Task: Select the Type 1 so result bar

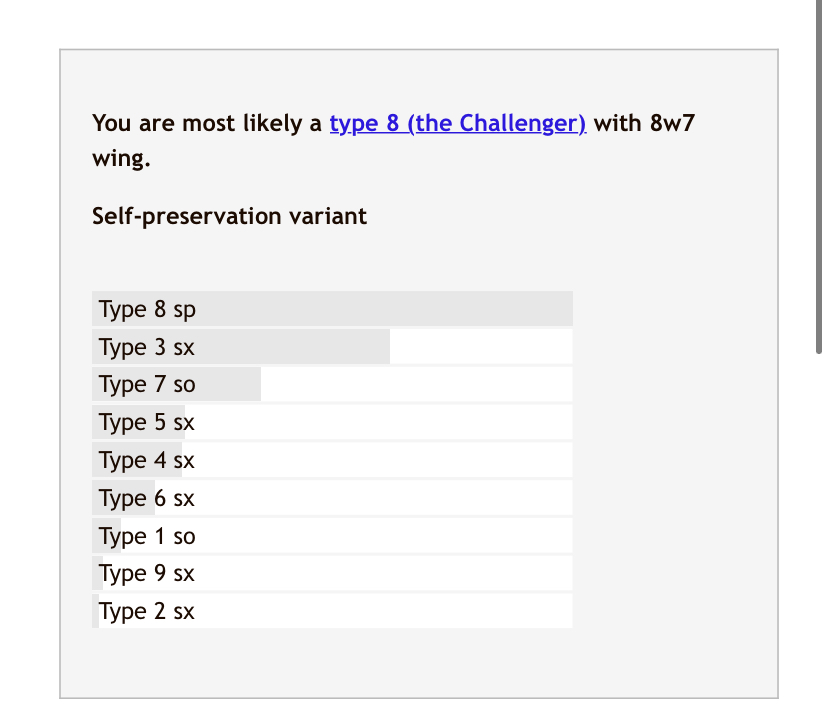Action: [332, 536]
